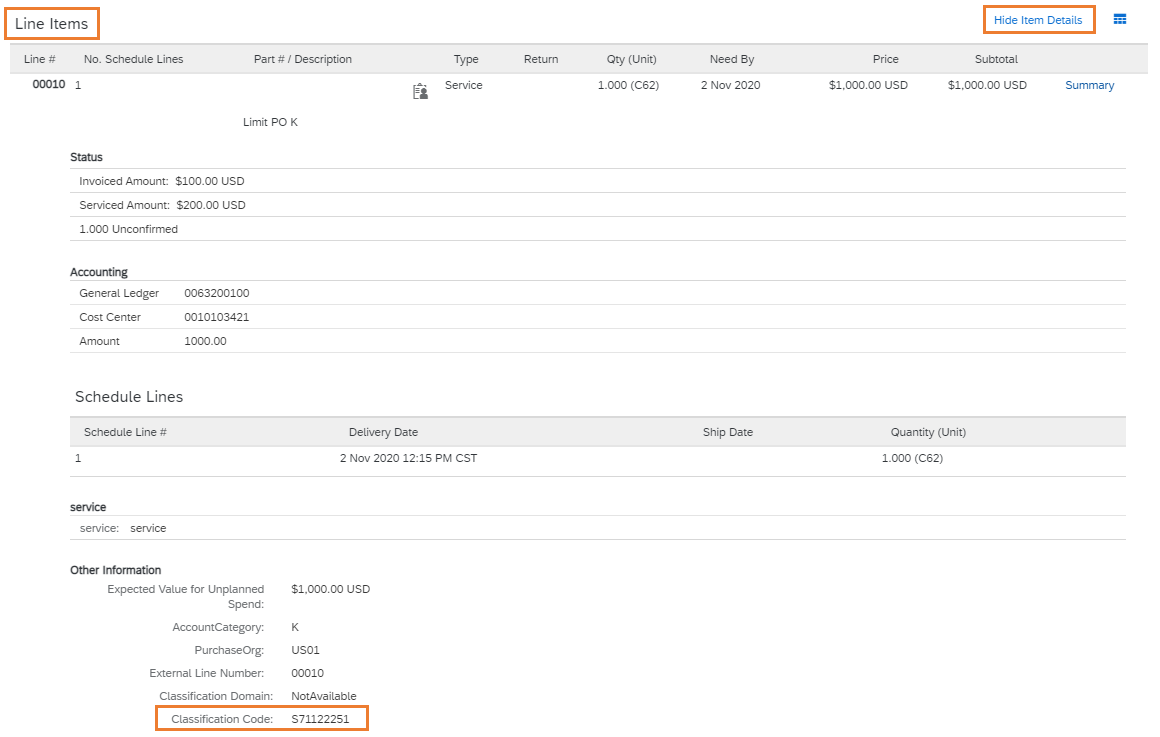
Task: Click the Line # column header
Action: tap(39, 59)
